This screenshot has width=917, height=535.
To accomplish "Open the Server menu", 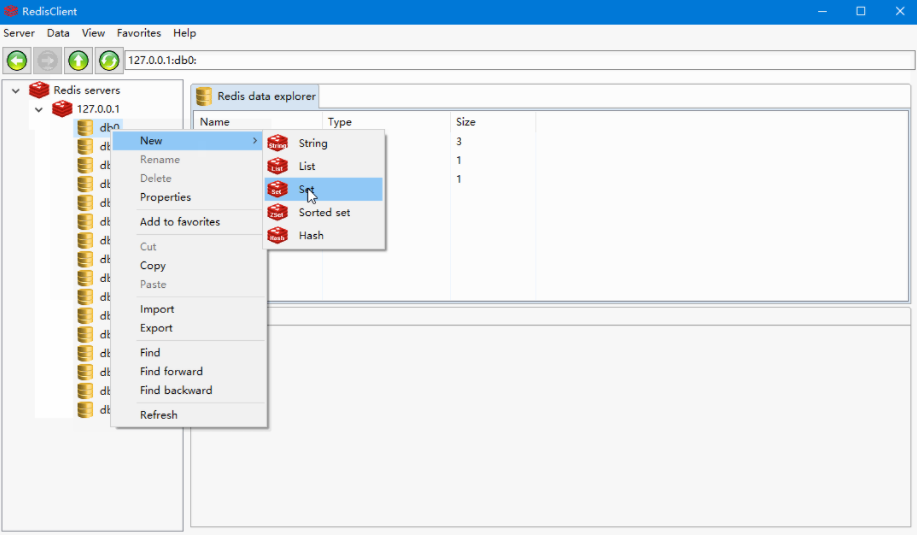I will [19, 33].
